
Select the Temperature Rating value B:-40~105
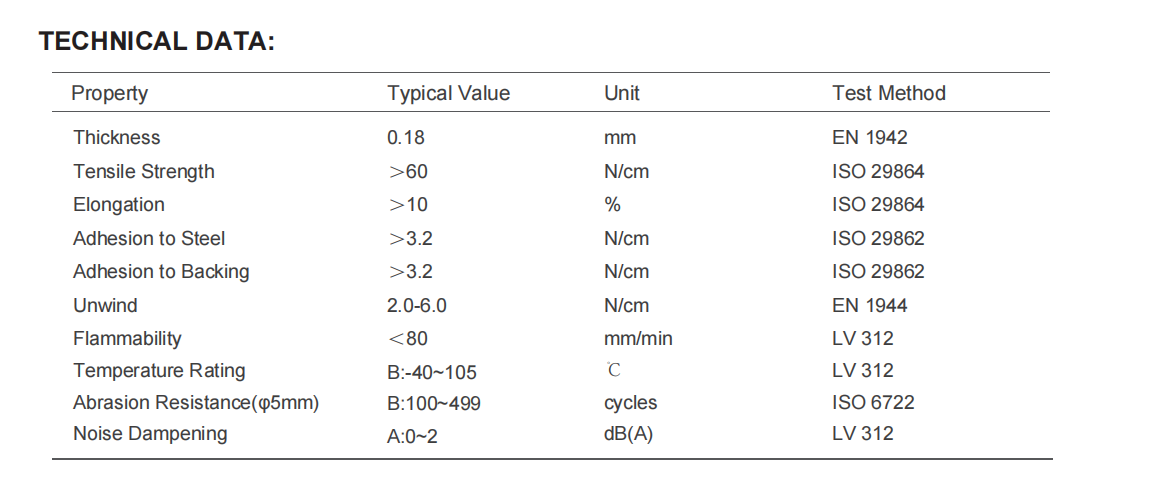tap(432, 373)
